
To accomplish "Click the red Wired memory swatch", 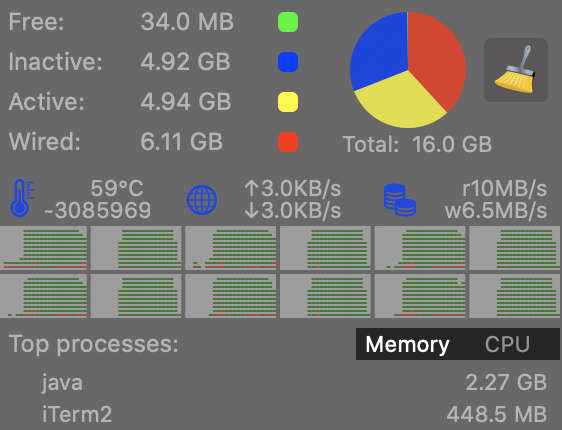I will coord(288,142).
